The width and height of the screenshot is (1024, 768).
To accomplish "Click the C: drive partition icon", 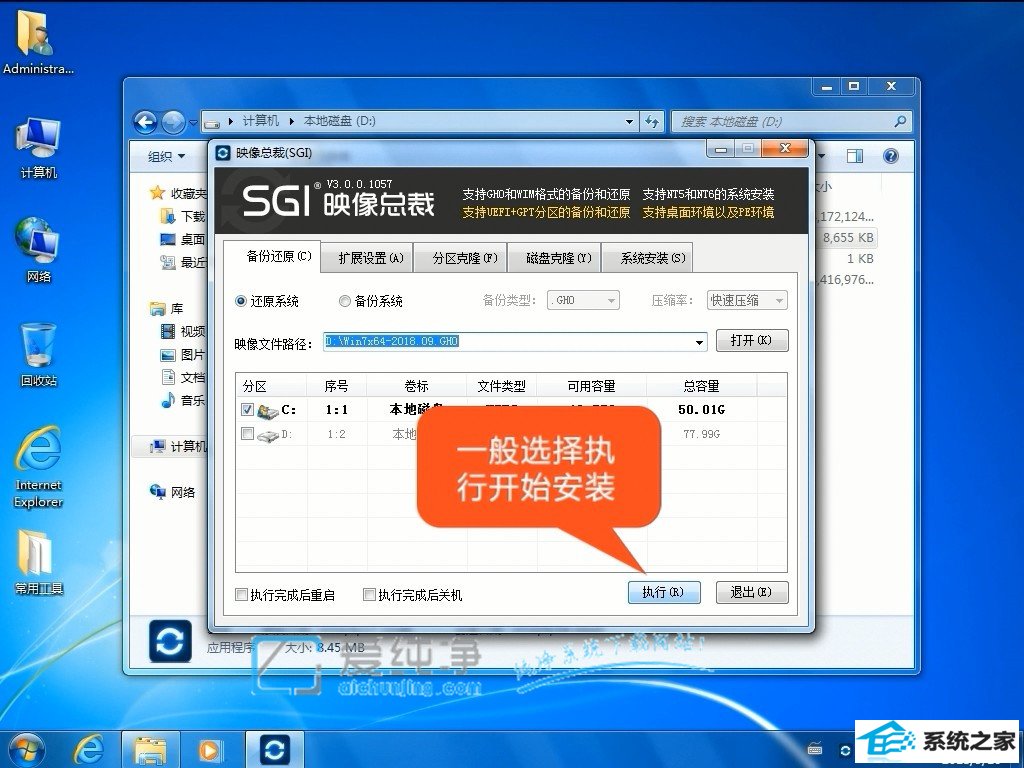I will coord(268,411).
